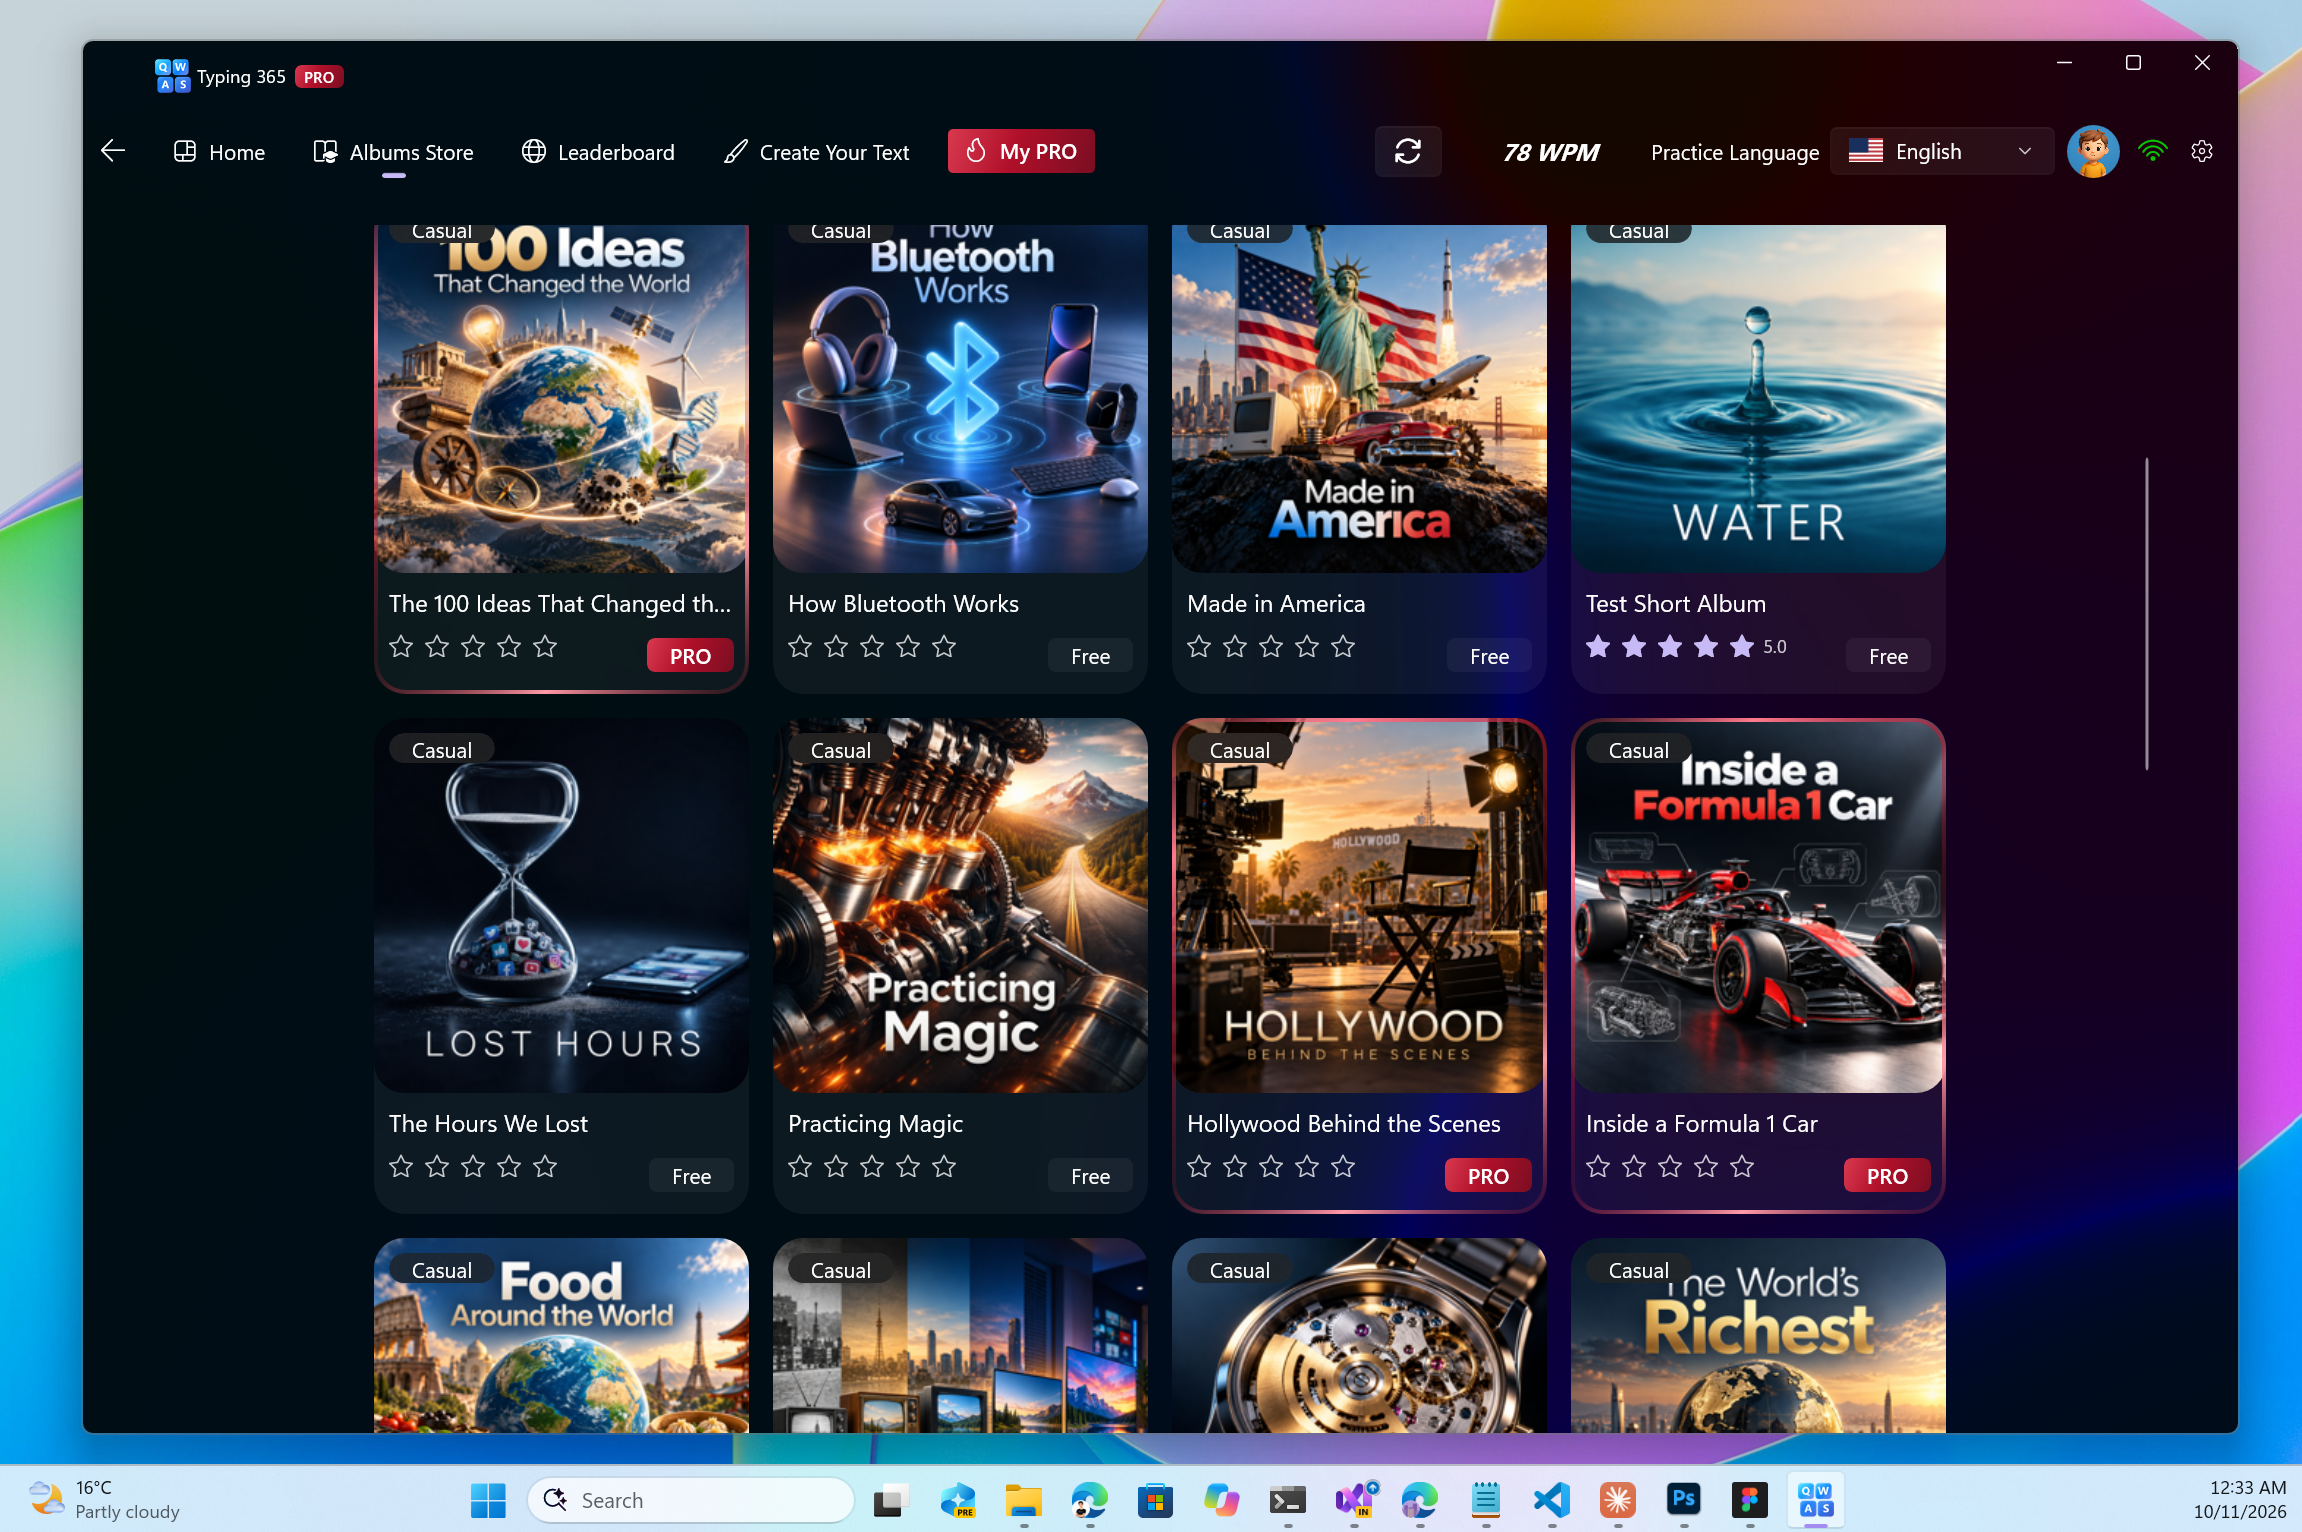Screen dimensions: 2302x1532
Task: Open Create Your Text tab
Action: [x=816, y=152]
